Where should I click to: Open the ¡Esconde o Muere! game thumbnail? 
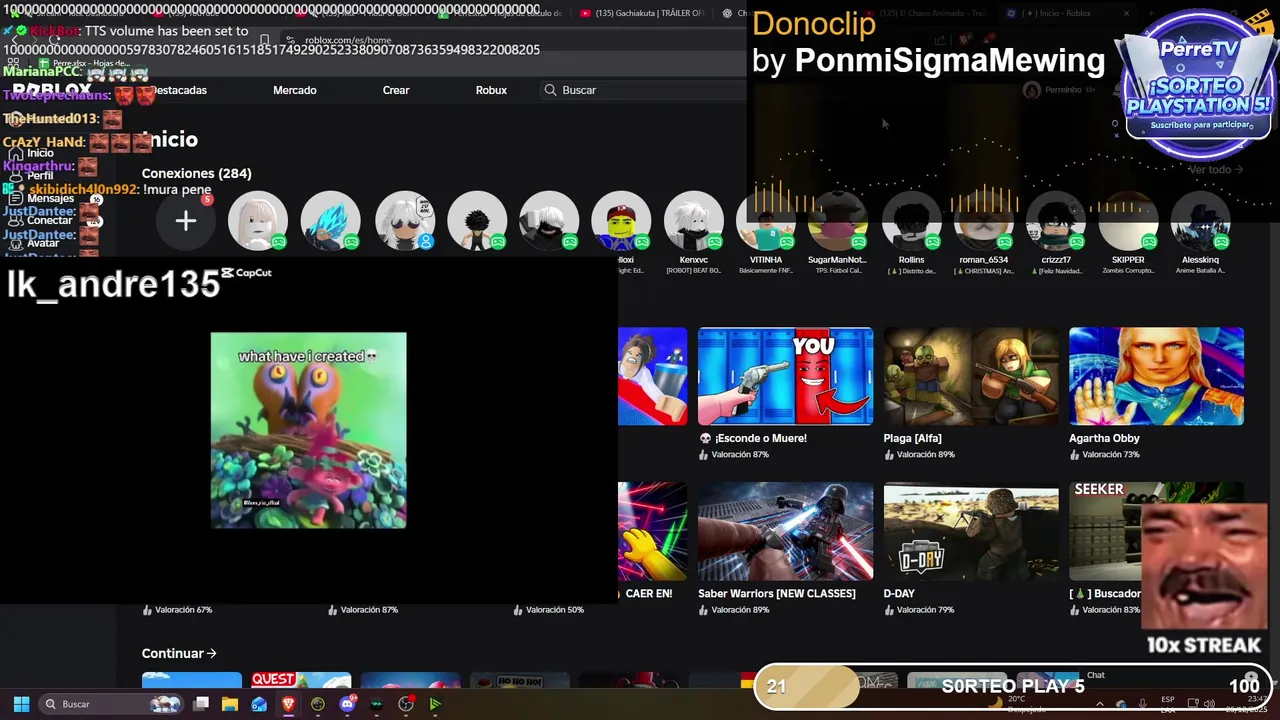click(785, 376)
